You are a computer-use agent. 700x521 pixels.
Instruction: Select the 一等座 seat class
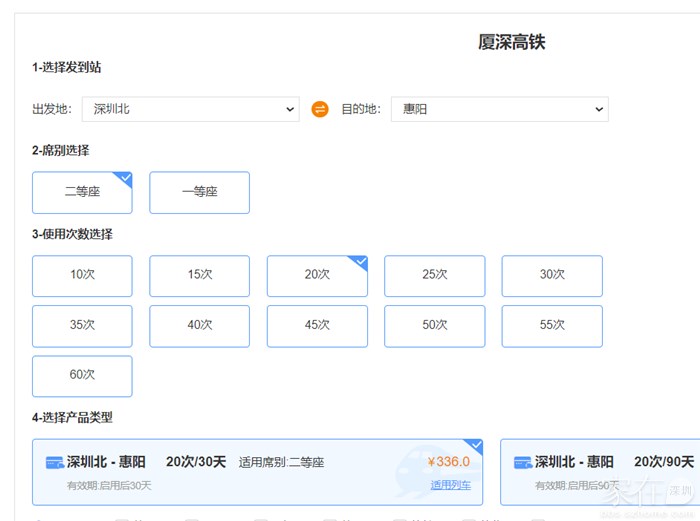(199, 192)
